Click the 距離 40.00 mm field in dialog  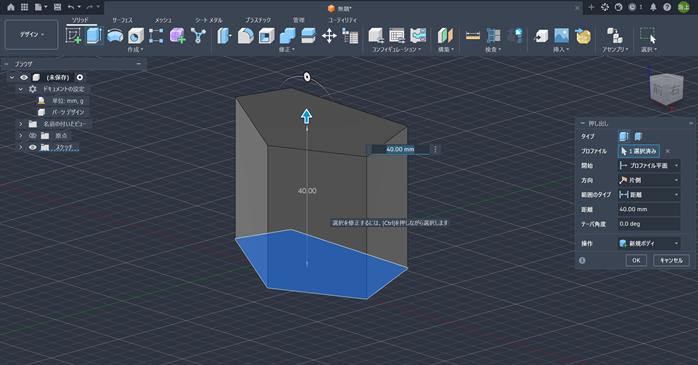pyautogui.click(x=649, y=209)
